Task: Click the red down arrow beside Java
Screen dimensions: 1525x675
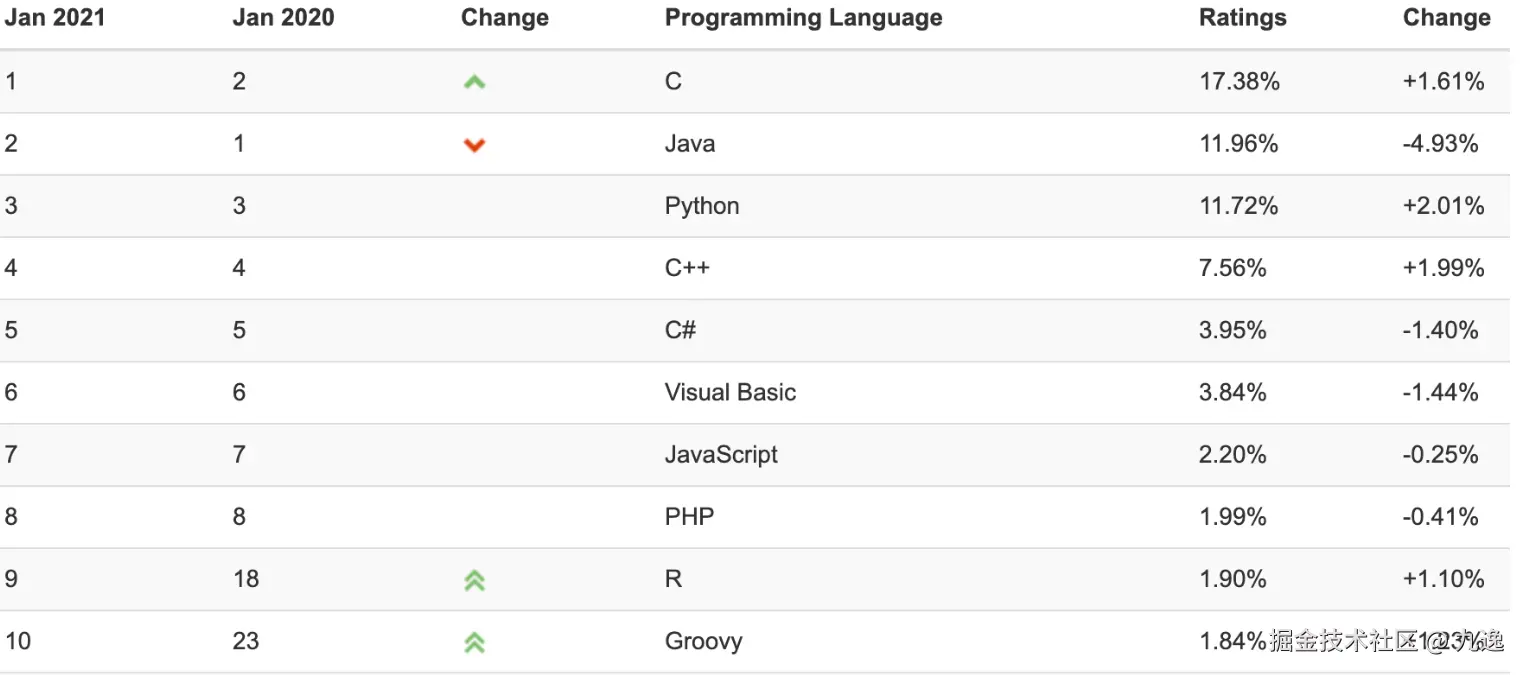Action: click(x=474, y=145)
